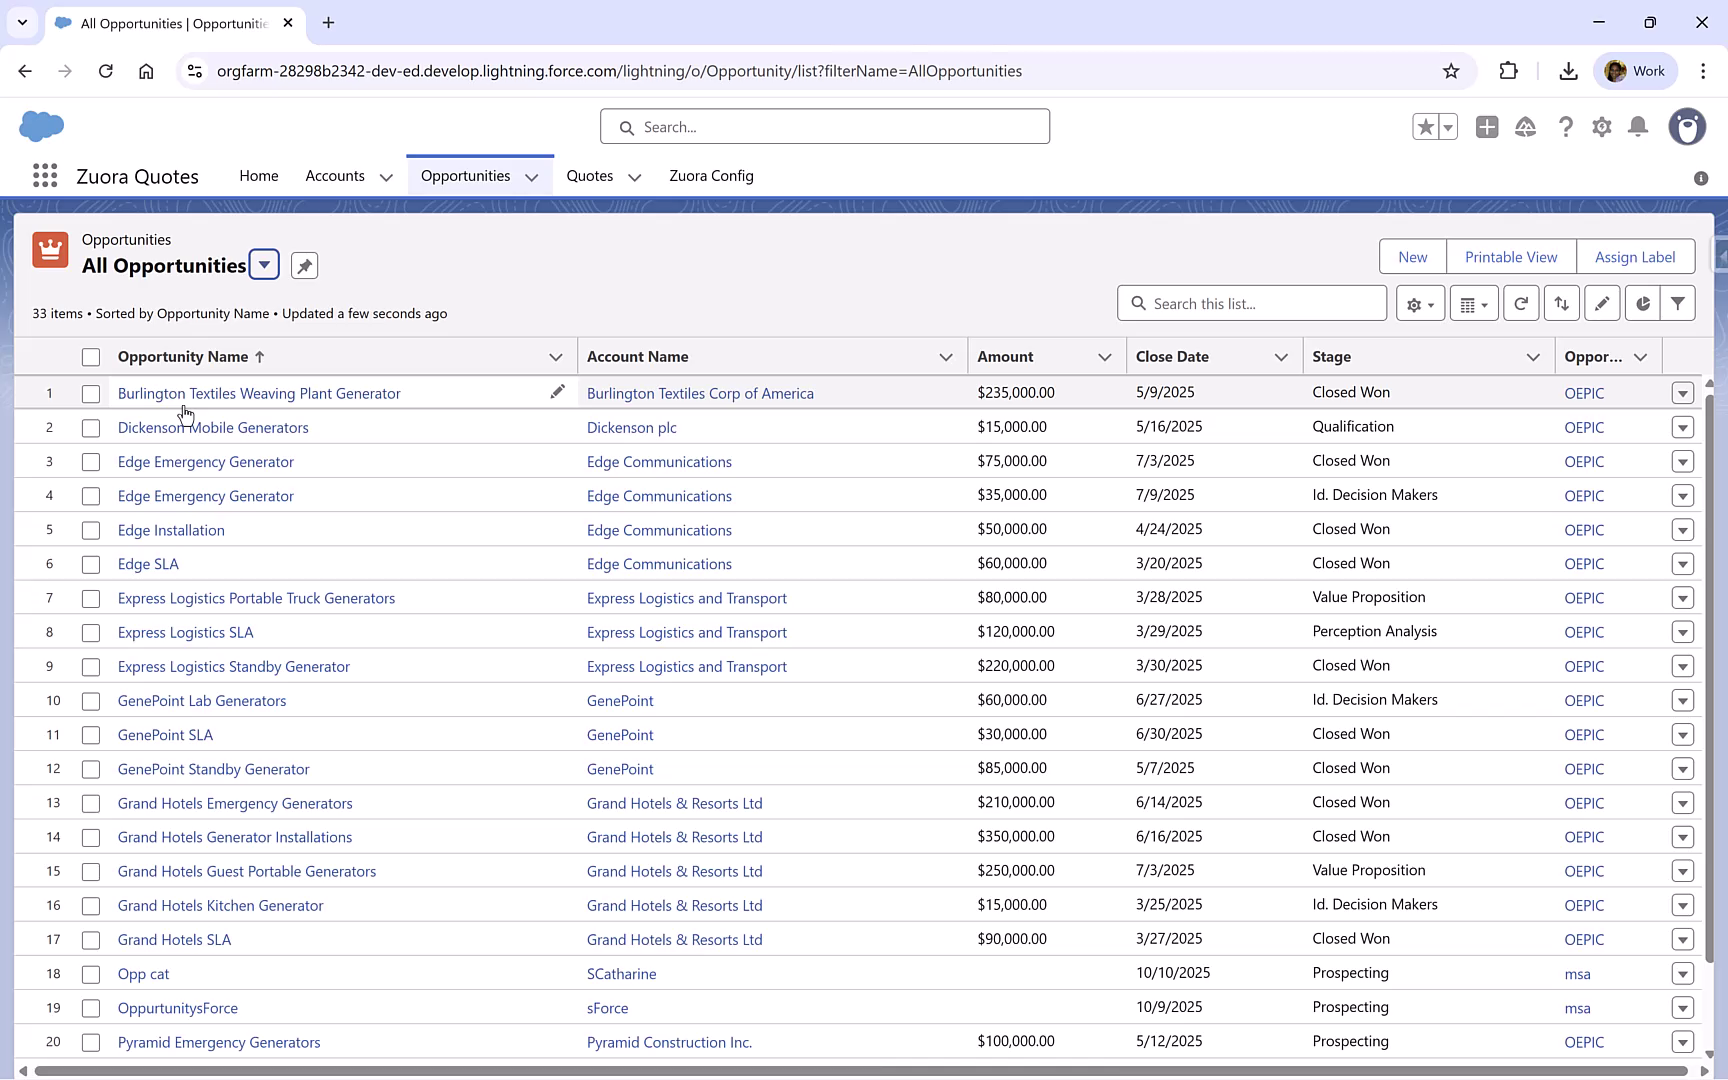Click the Search this list field
The width and height of the screenshot is (1728, 1080).
[x=1251, y=302]
